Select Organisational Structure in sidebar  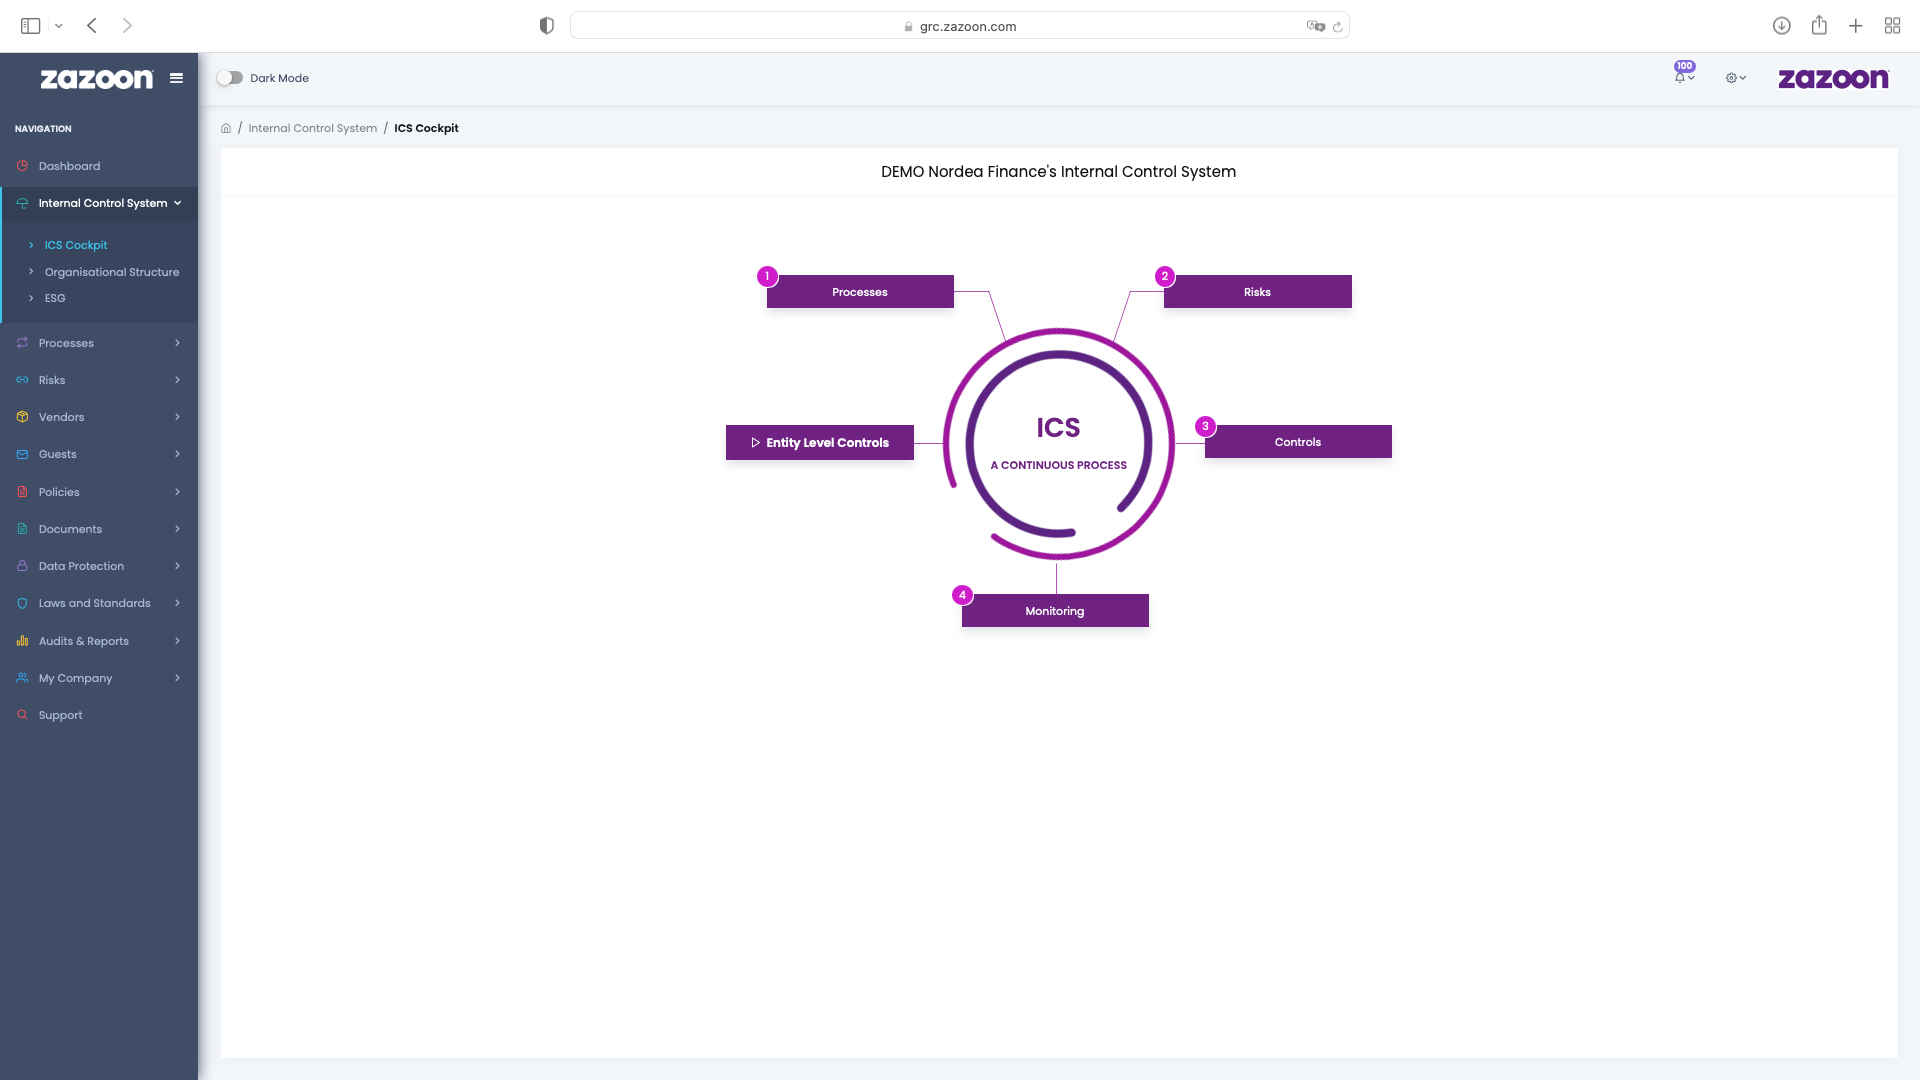[112, 272]
